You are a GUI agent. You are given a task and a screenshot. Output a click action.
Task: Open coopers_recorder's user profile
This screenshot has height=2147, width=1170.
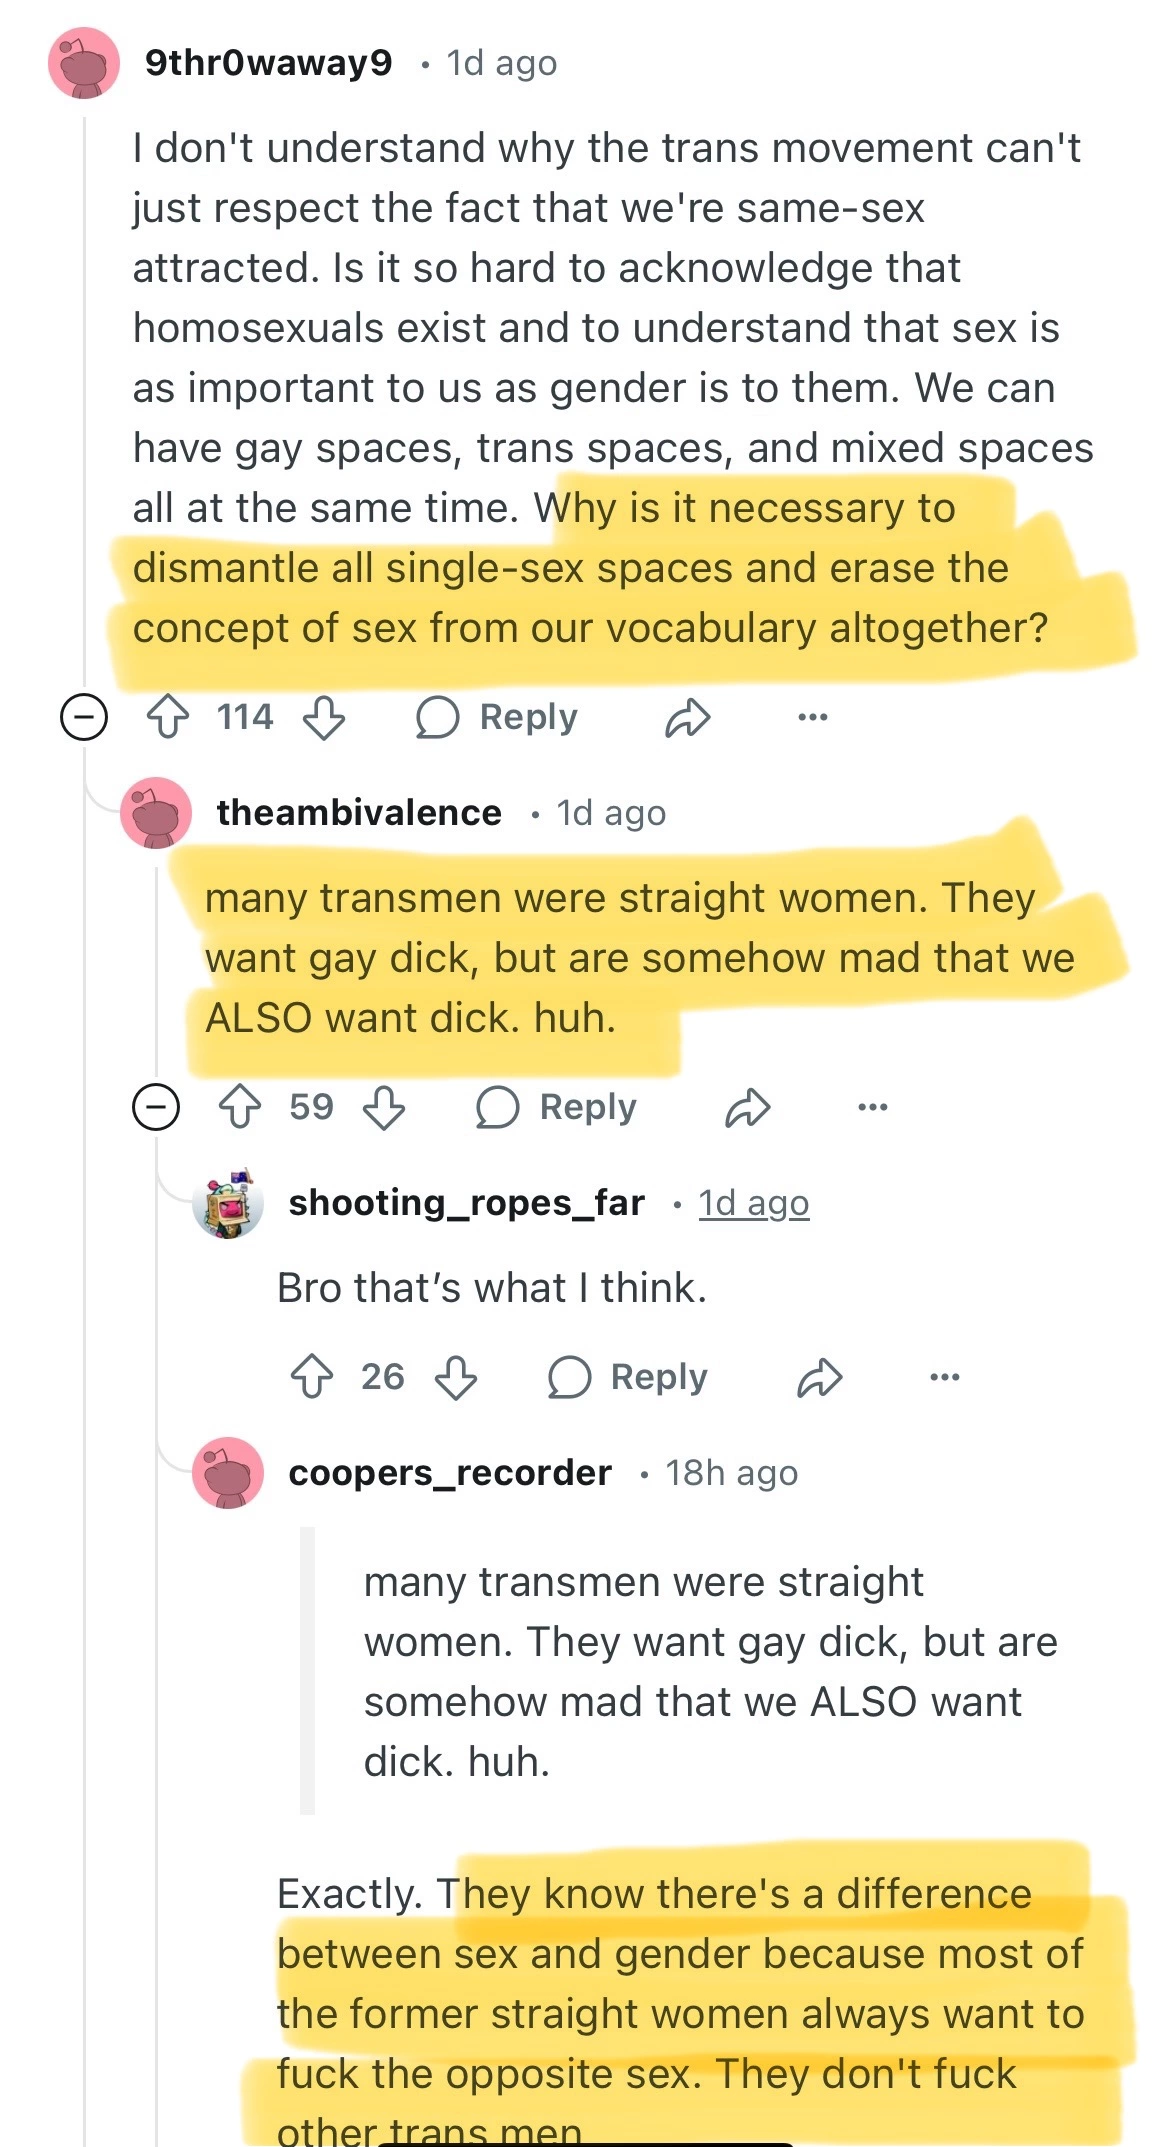pyautogui.click(x=450, y=1473)
